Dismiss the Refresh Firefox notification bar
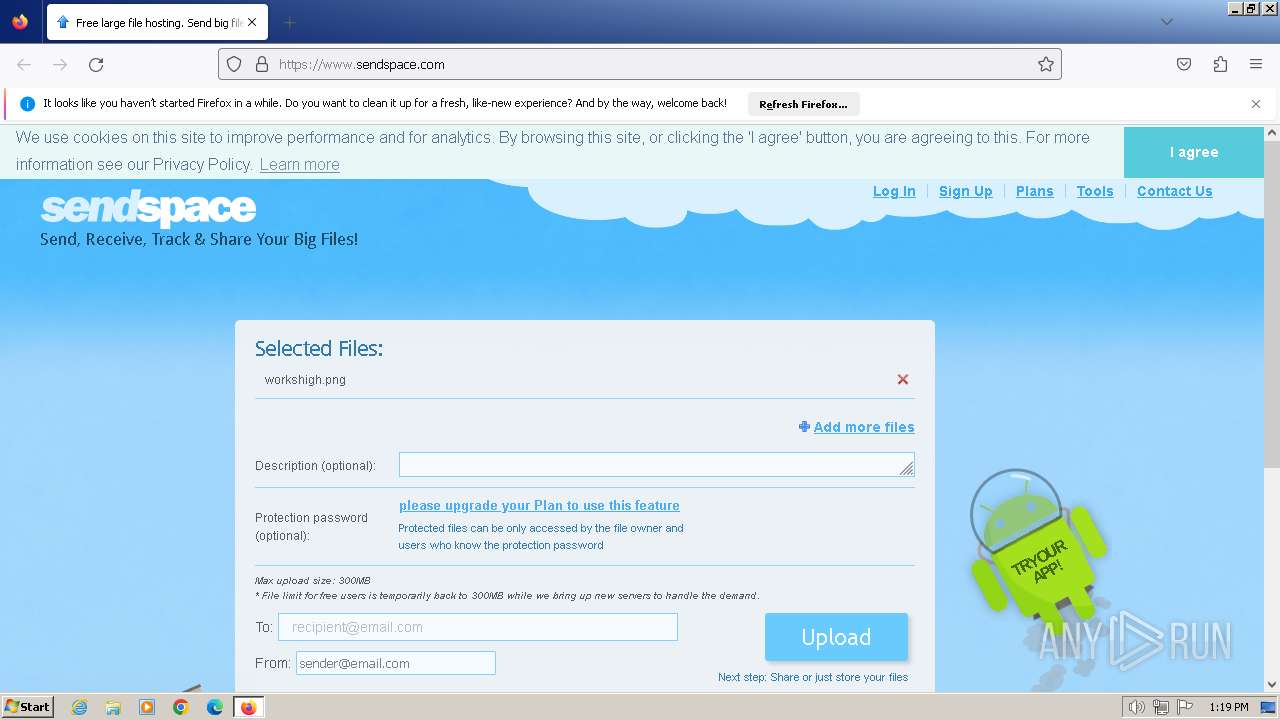The height and width of the screenshot is (720, 1280). [x=1256, y=104]
